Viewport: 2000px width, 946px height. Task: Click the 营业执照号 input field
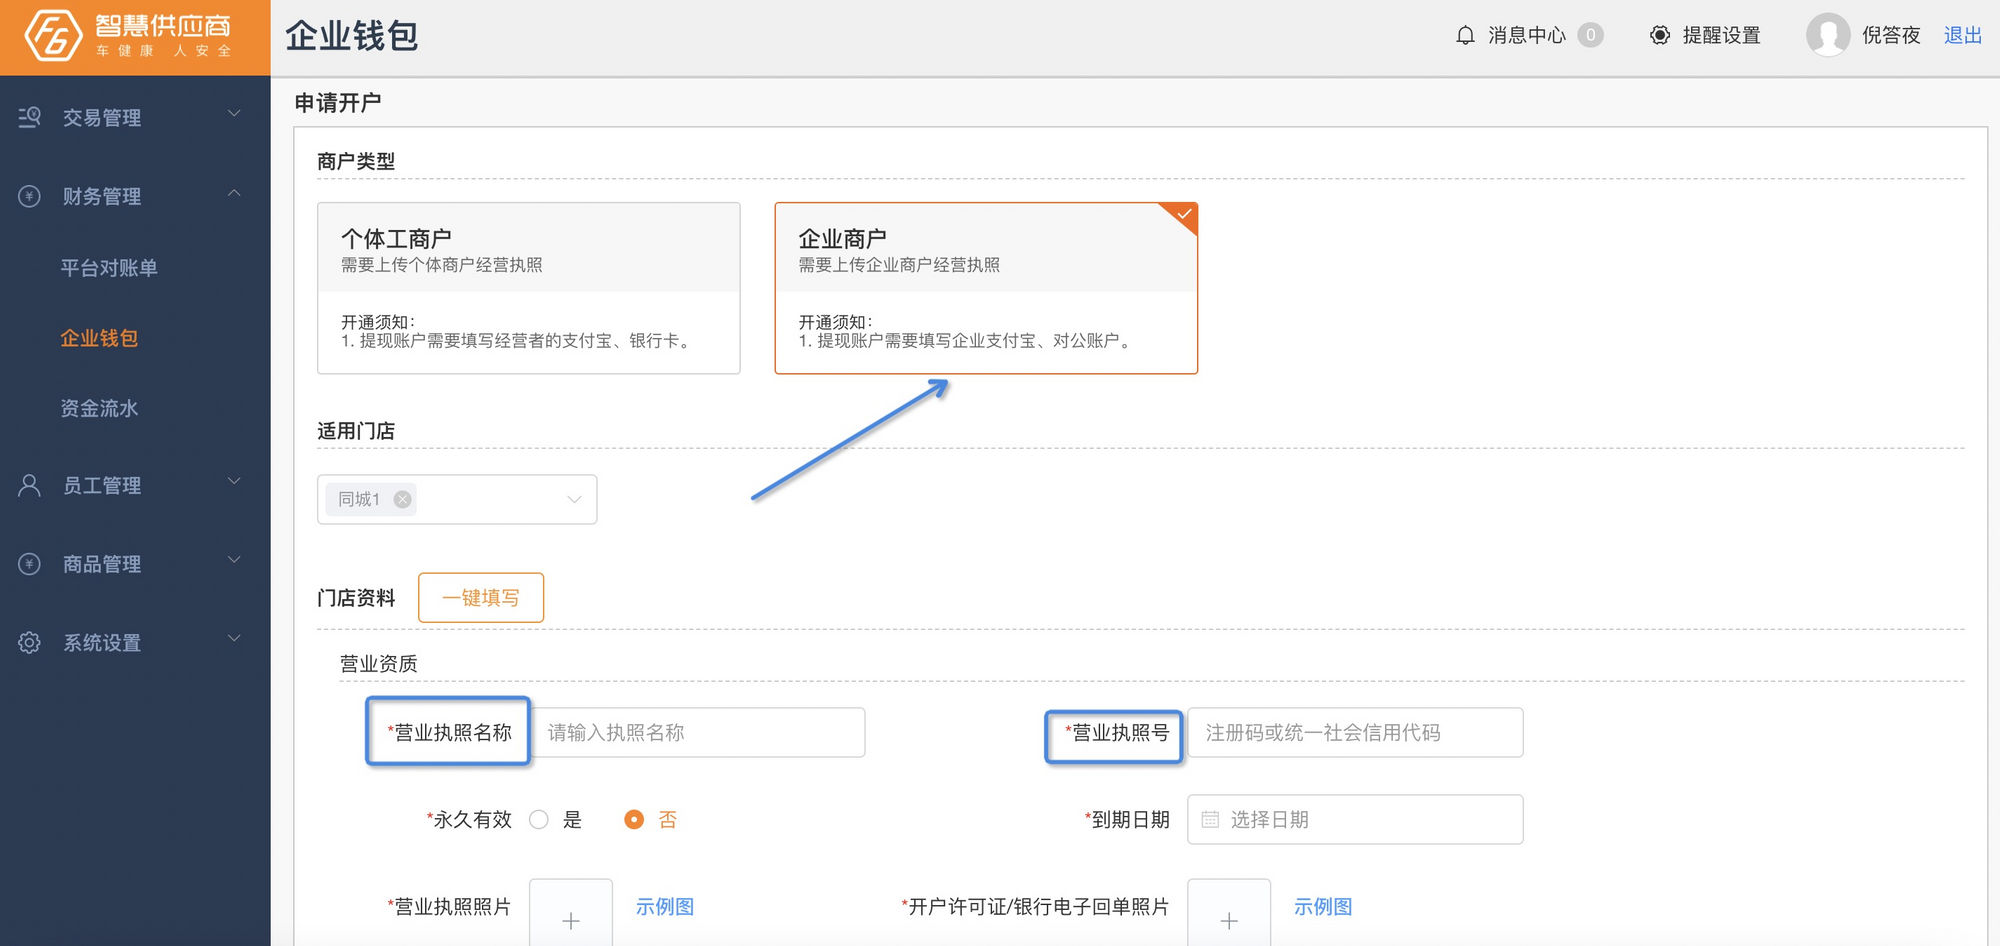point(1355,732)
